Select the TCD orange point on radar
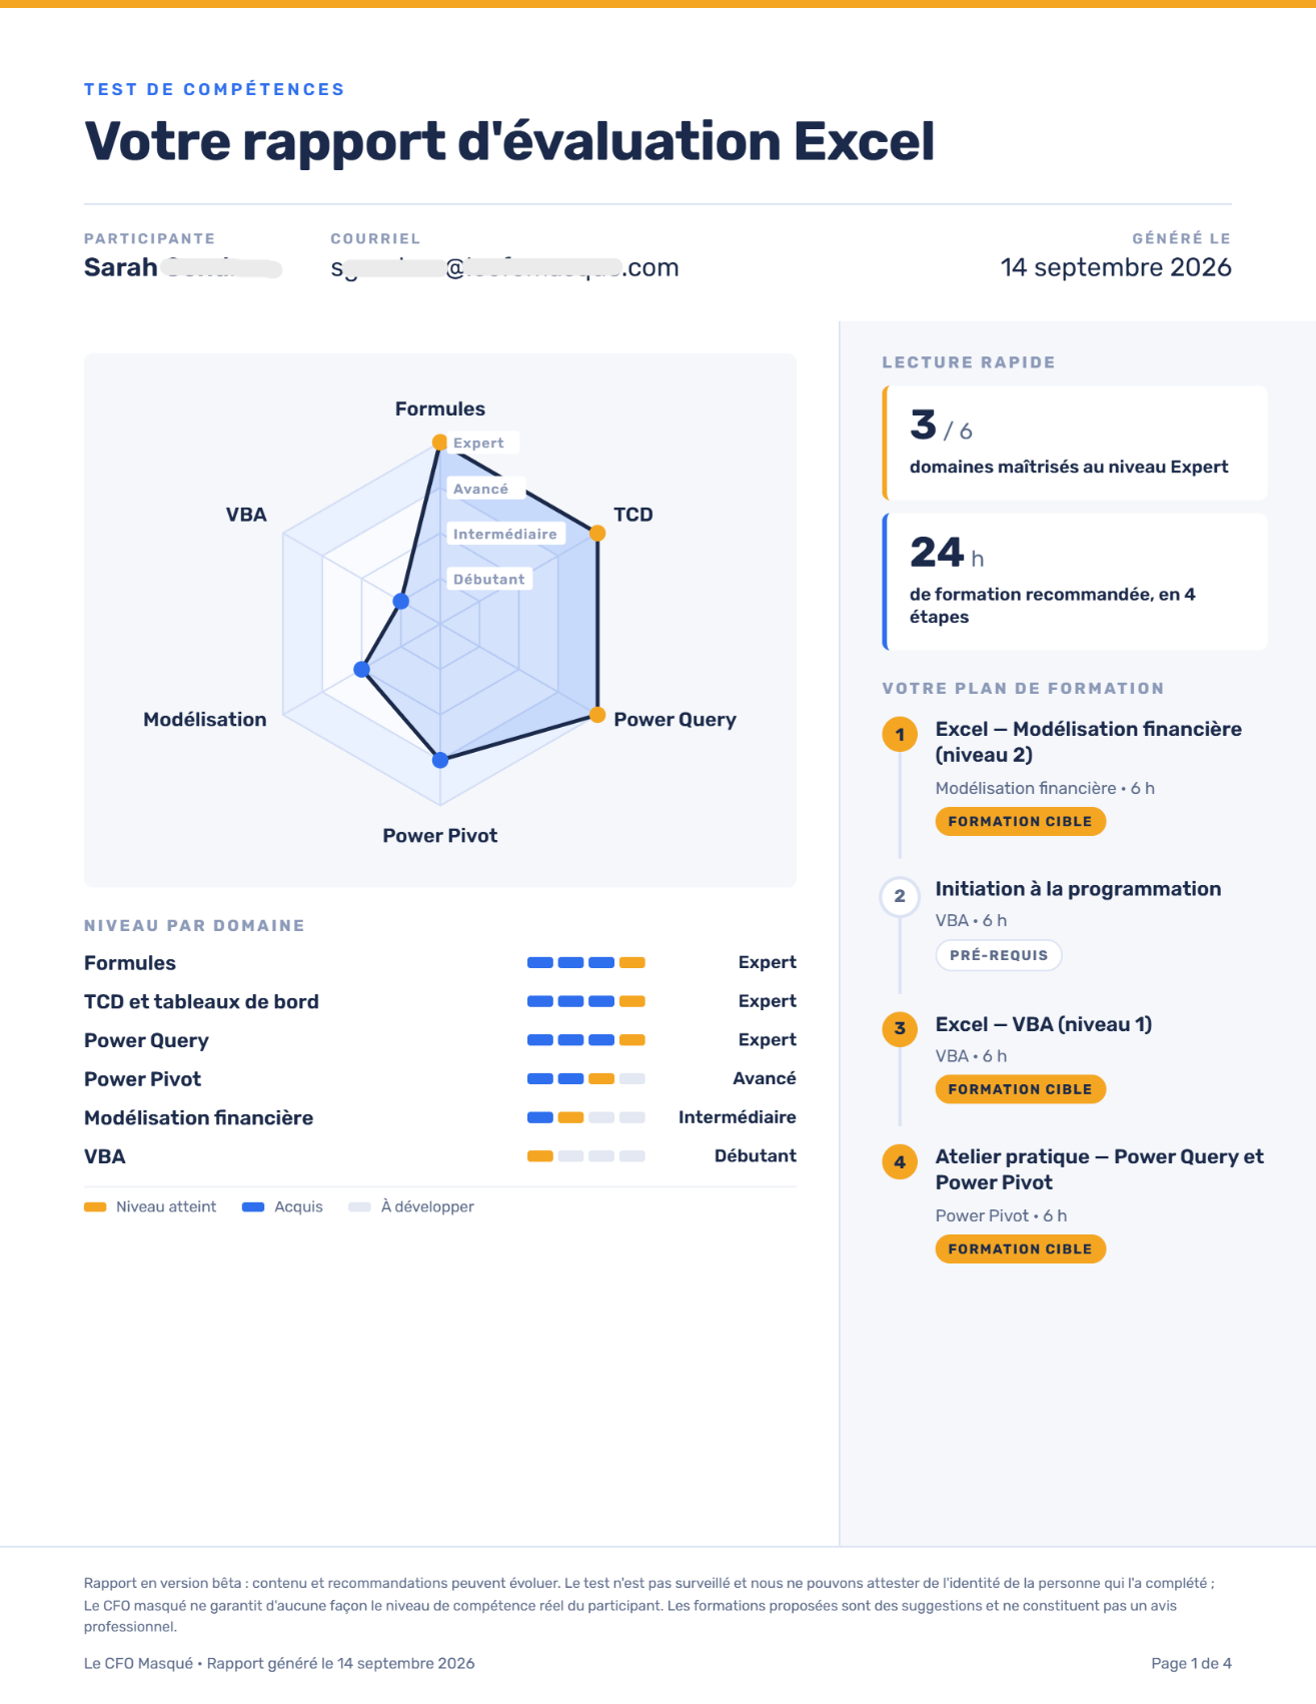The image size is (1316, 1704). tap(597, 533)
